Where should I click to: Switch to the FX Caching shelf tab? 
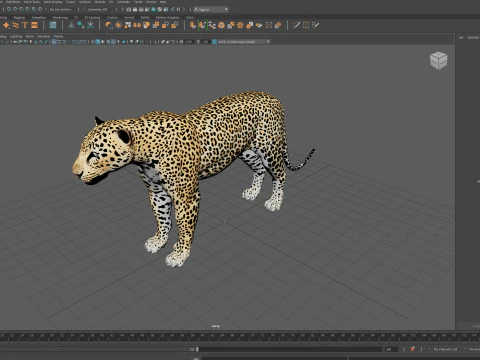tap(92, 17)
